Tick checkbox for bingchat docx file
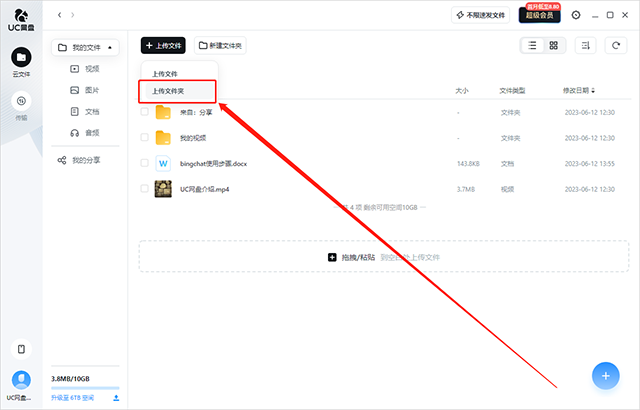This screenshot has height=410, width=640. click(144, 163)
